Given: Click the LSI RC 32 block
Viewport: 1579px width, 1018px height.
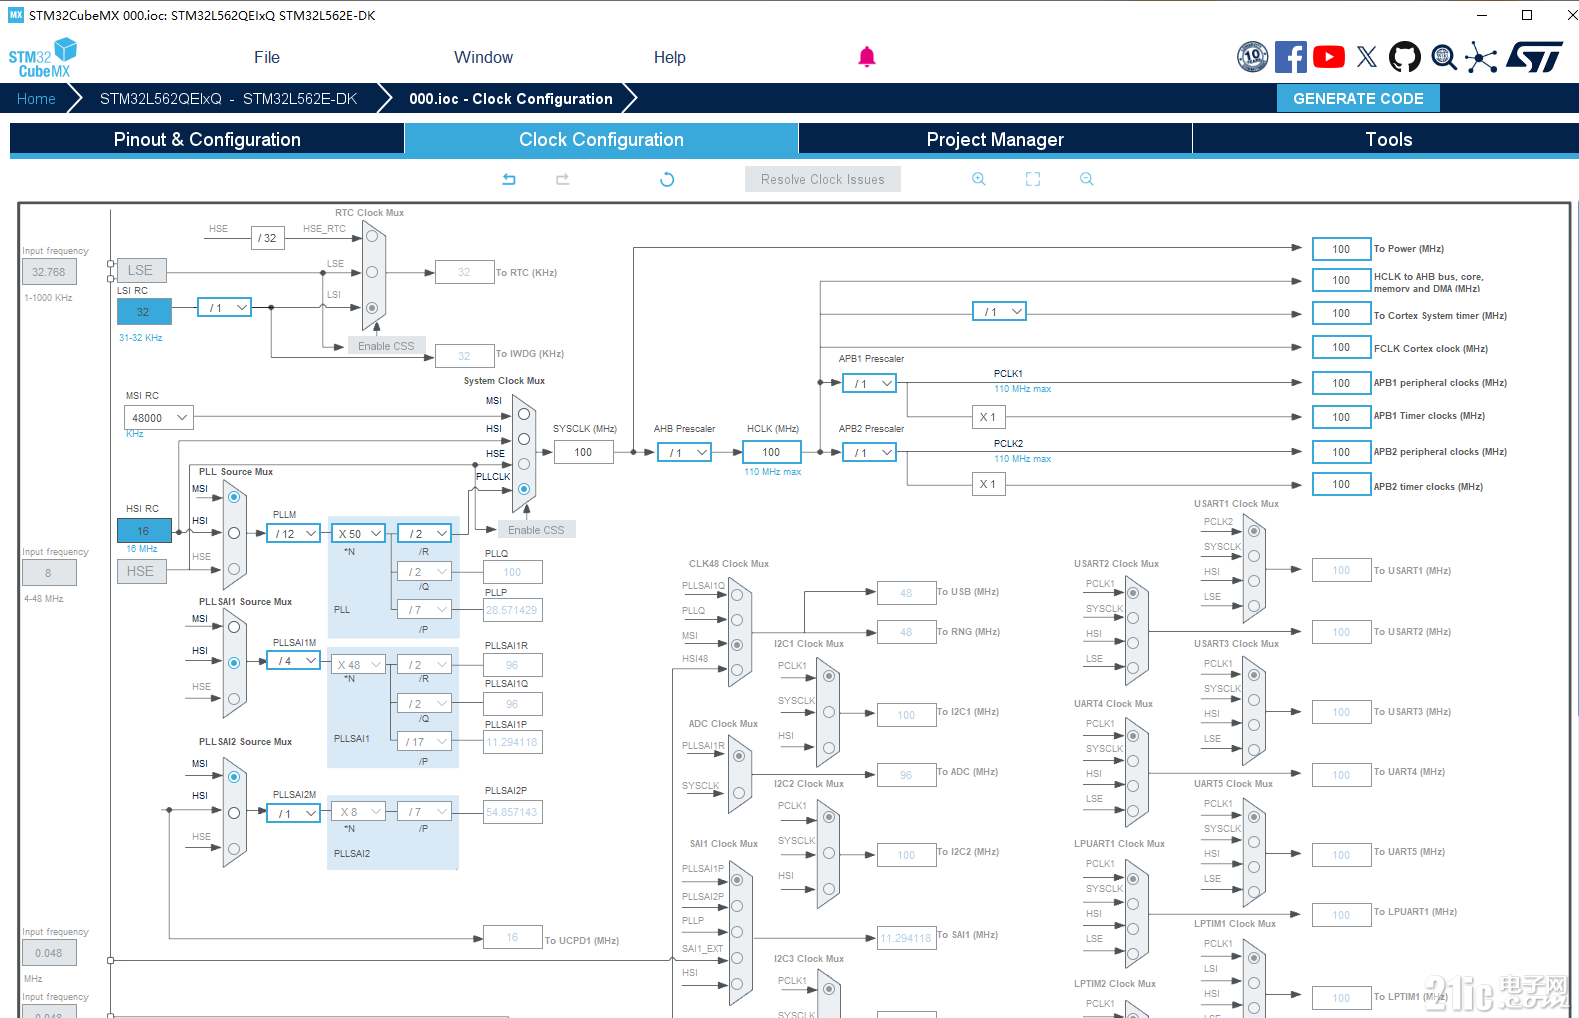Looking at the screenshot, I should (144, 312).
